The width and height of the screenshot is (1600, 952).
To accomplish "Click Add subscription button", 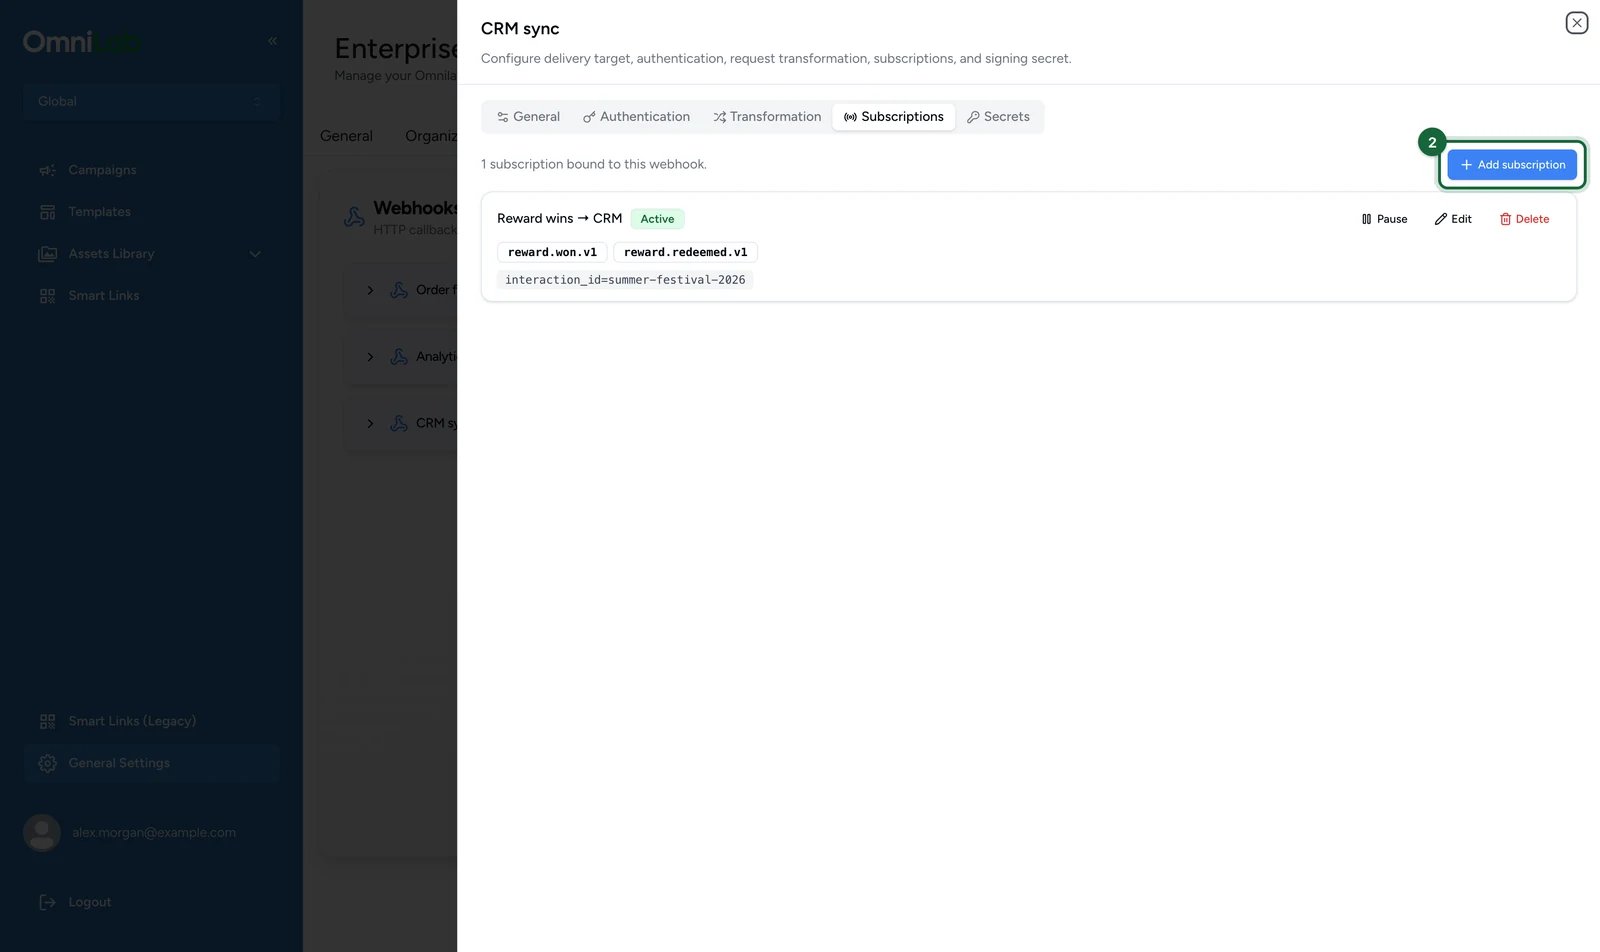I will tap(1512, 165).
